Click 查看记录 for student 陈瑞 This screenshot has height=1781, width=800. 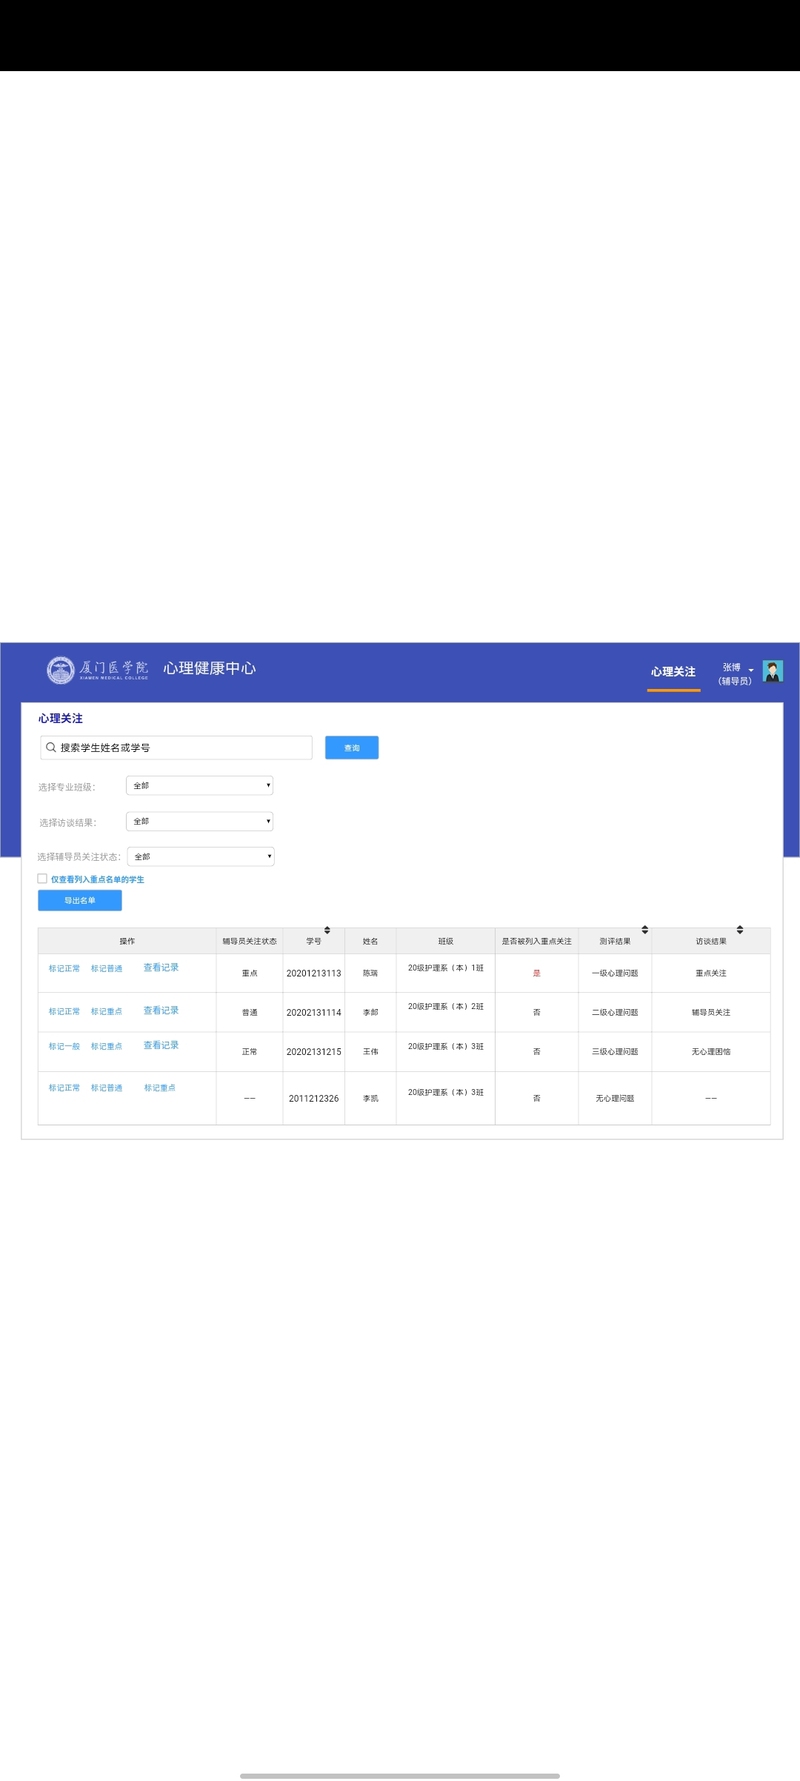pos(161,967)
